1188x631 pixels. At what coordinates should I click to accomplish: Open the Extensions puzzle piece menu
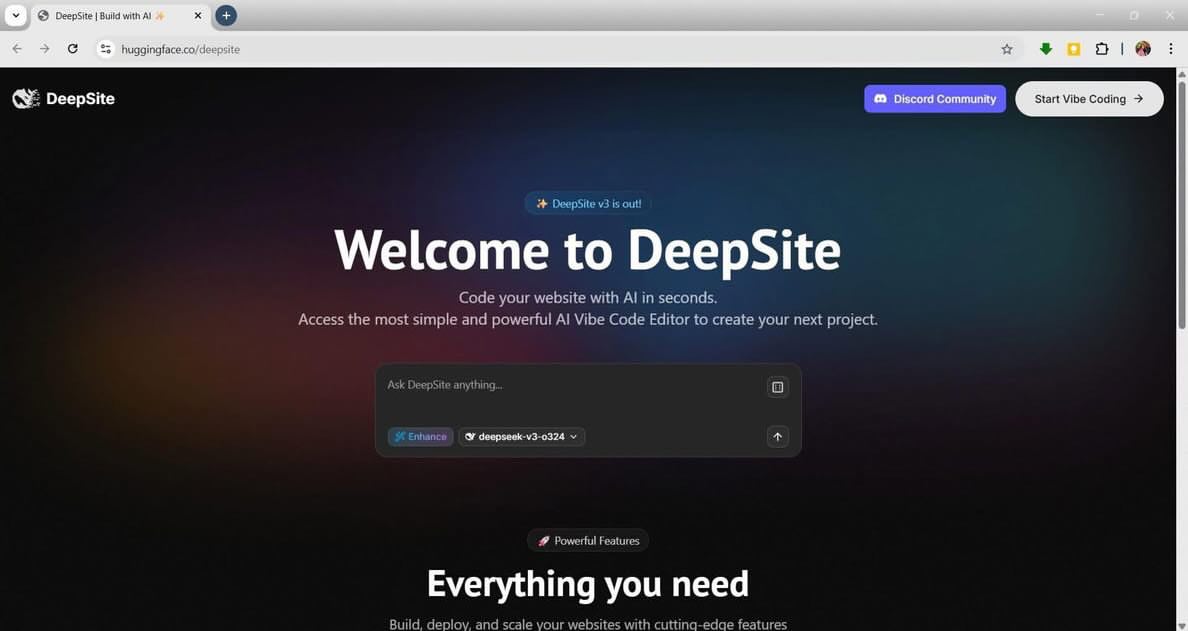1102,49
